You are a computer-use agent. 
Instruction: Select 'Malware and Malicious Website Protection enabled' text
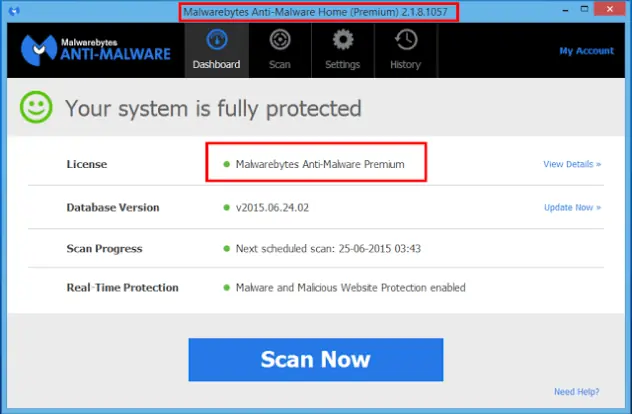[351, 287]
